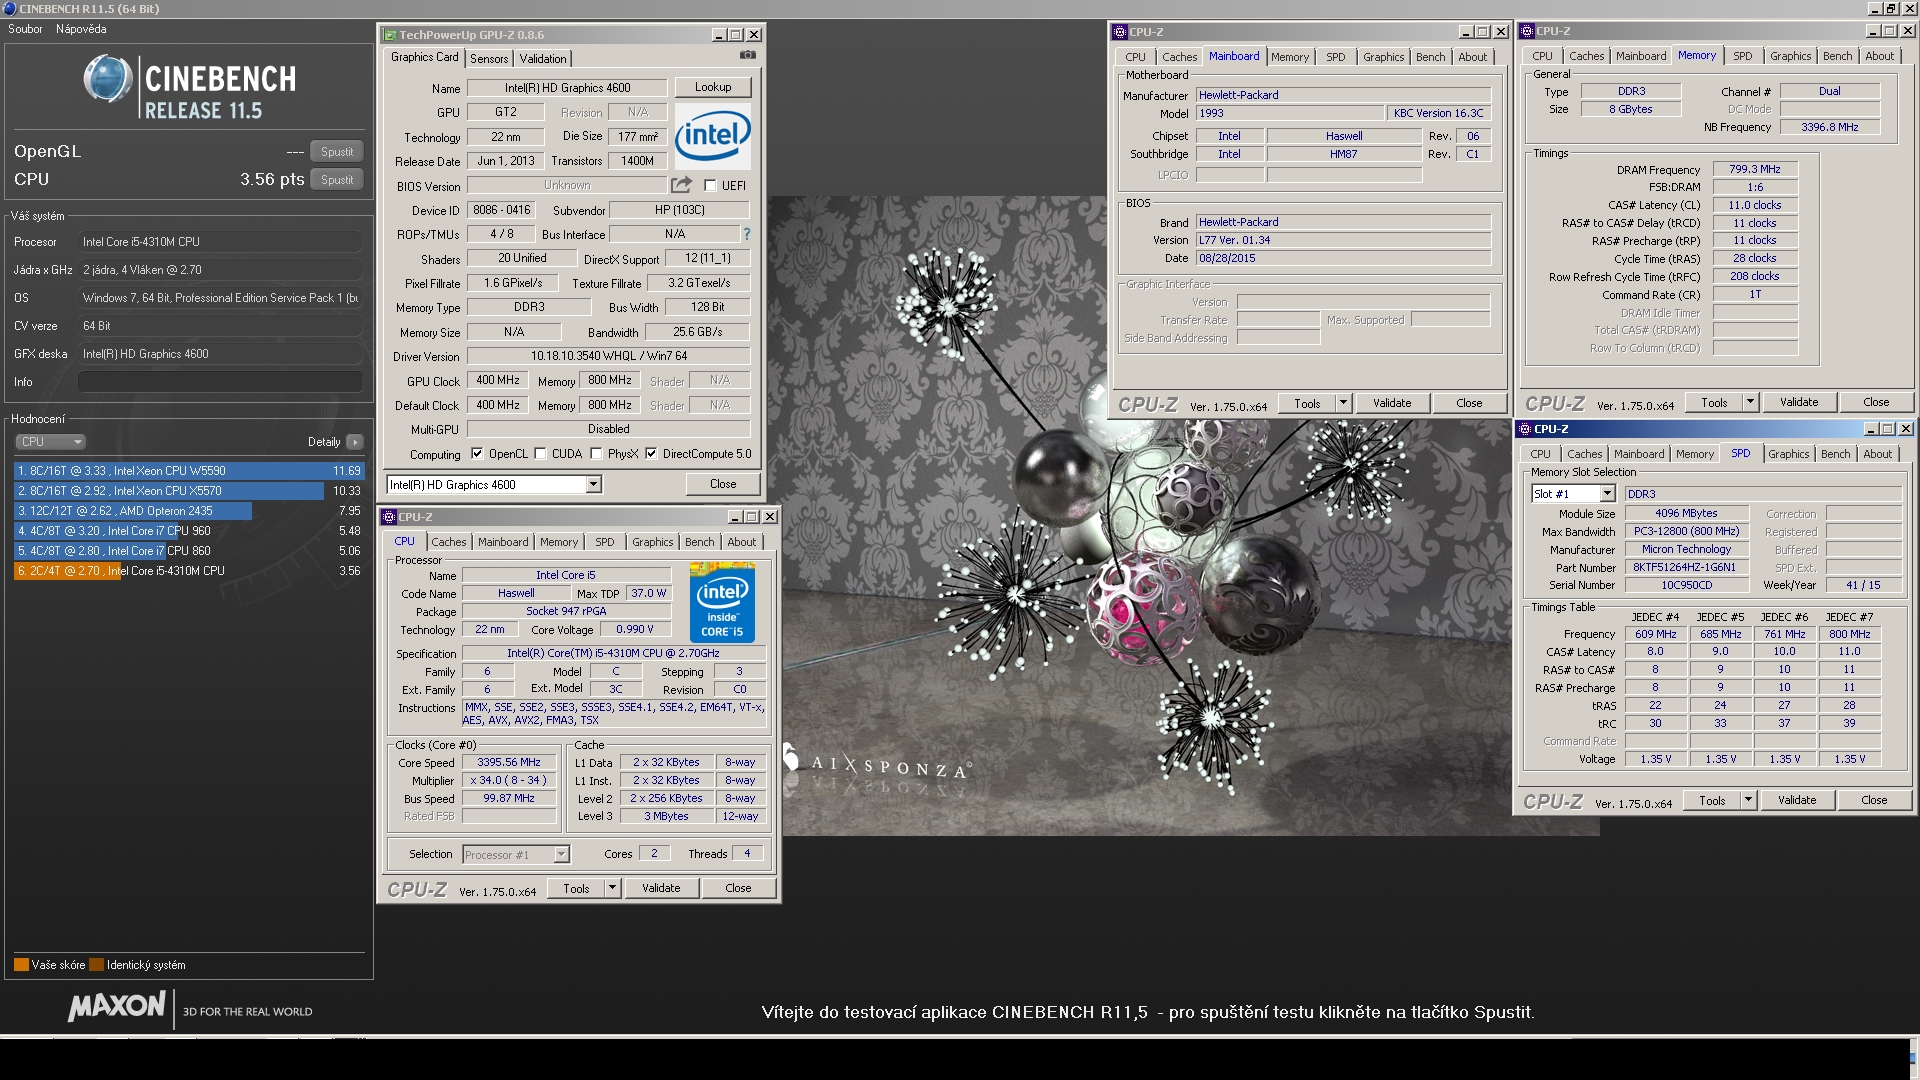The width and height of the screenshot is (1920, 1080).
Task: Click the GPU Name field in GPU-Z
Action: pos(567,88)
